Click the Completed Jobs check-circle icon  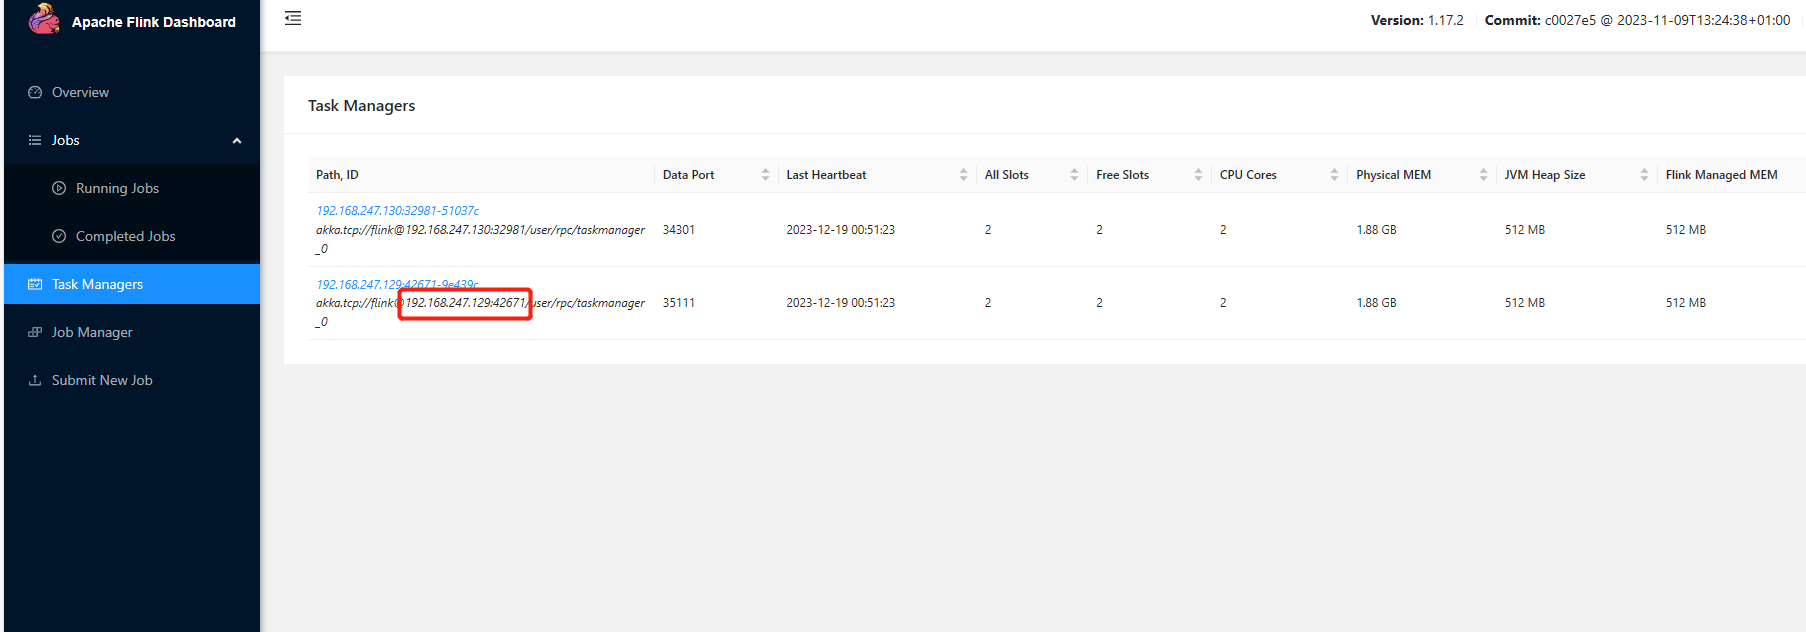[59, 236]
